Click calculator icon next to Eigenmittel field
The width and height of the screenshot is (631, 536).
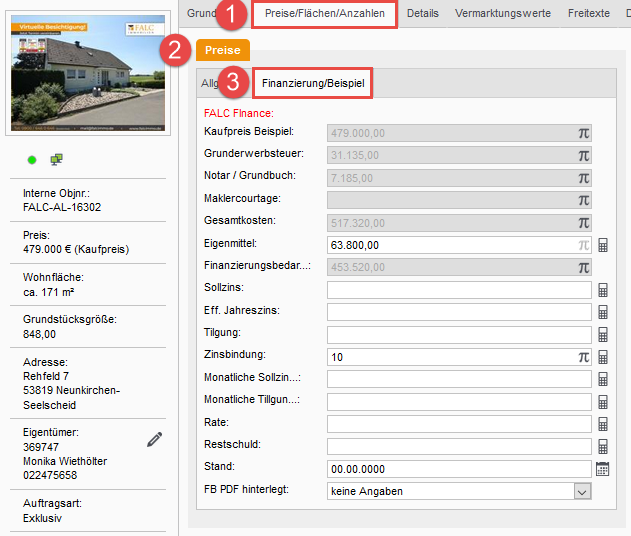click(603, 245)
